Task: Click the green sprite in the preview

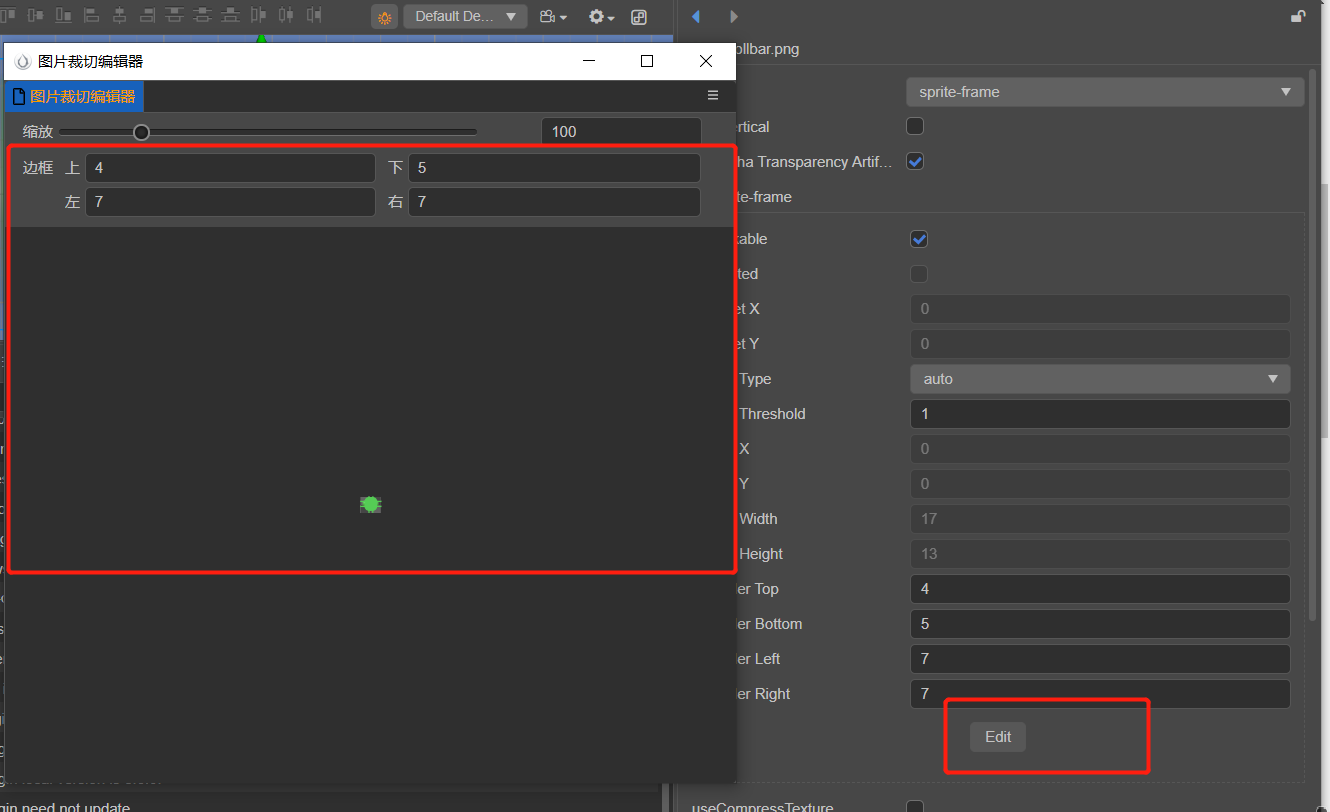Action: point(371,505)
